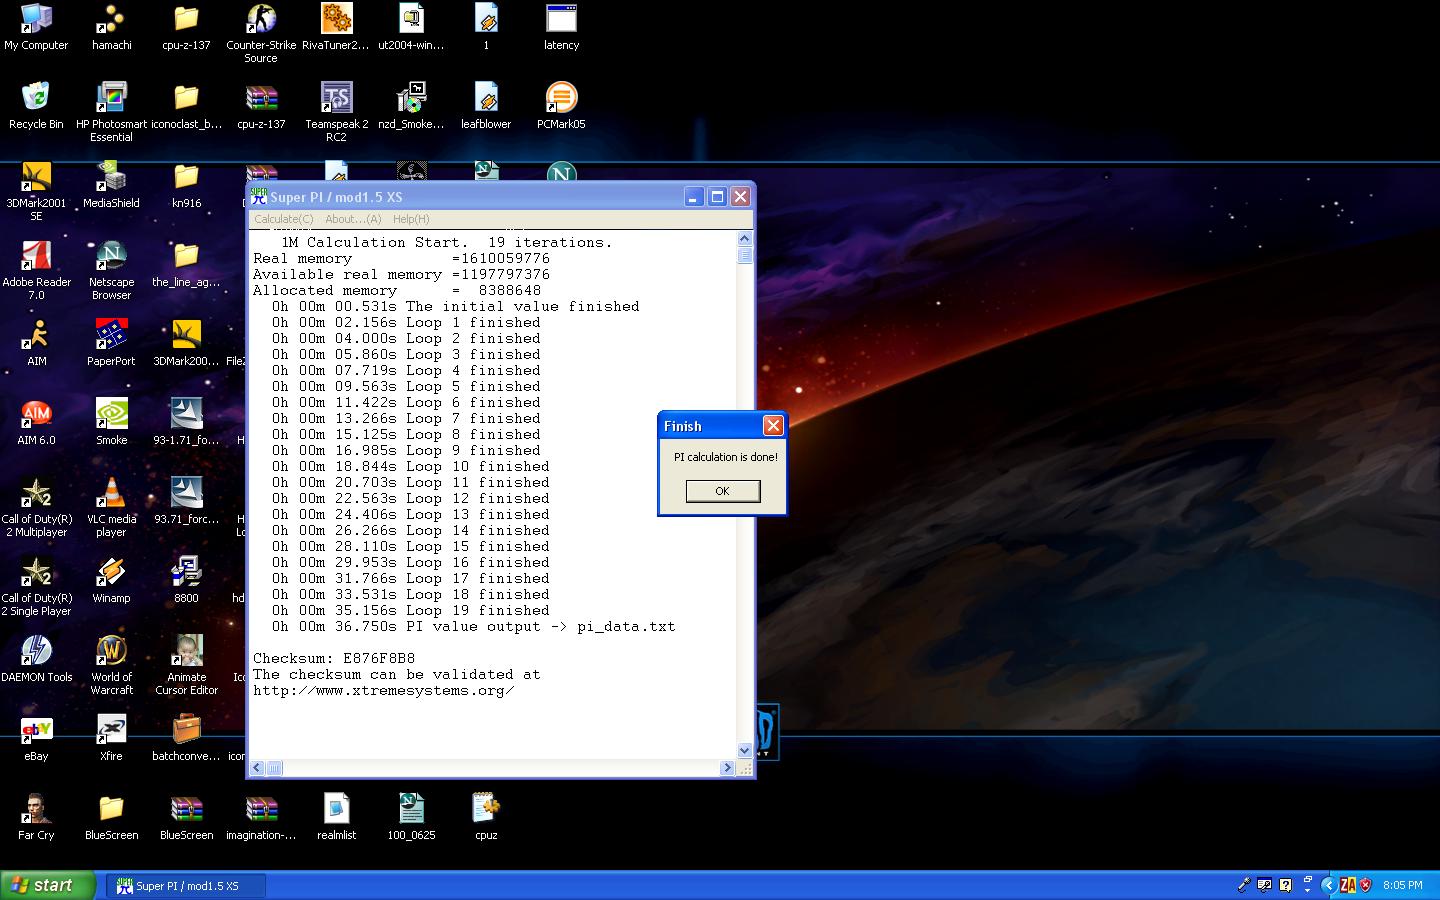1440x900 pixels.
Task: Click the horizontal scrollbar right arrow in Super PI
Action: (727, 768)
